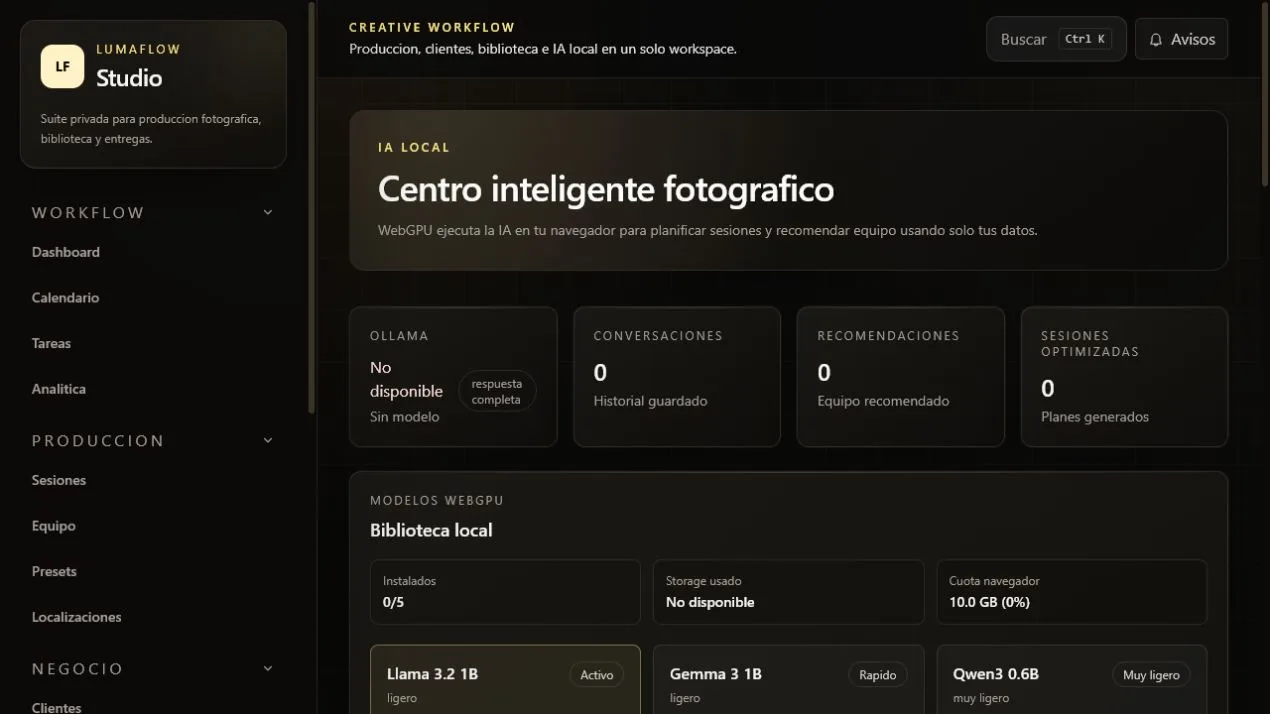This screenshot has width=1270, height=714.
Task: Click the Rapido badge on Gemma
Action: [x=878, y=675]
